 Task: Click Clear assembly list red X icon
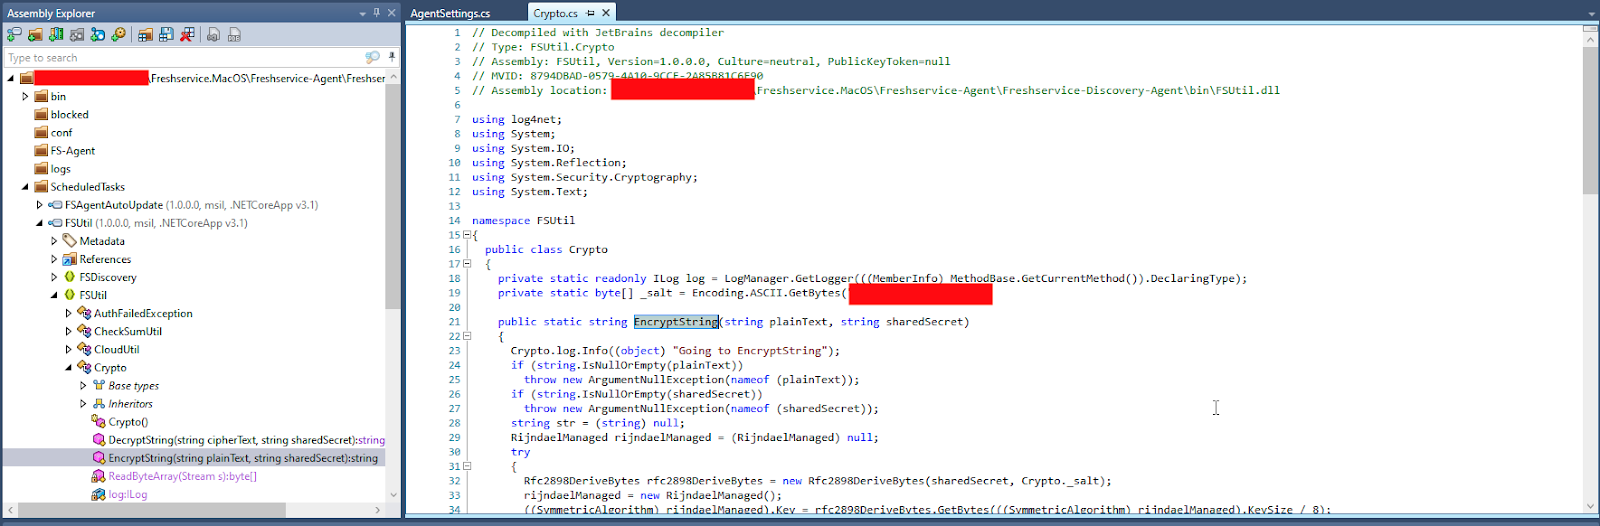pyautogui.click(x=187, y=35)
